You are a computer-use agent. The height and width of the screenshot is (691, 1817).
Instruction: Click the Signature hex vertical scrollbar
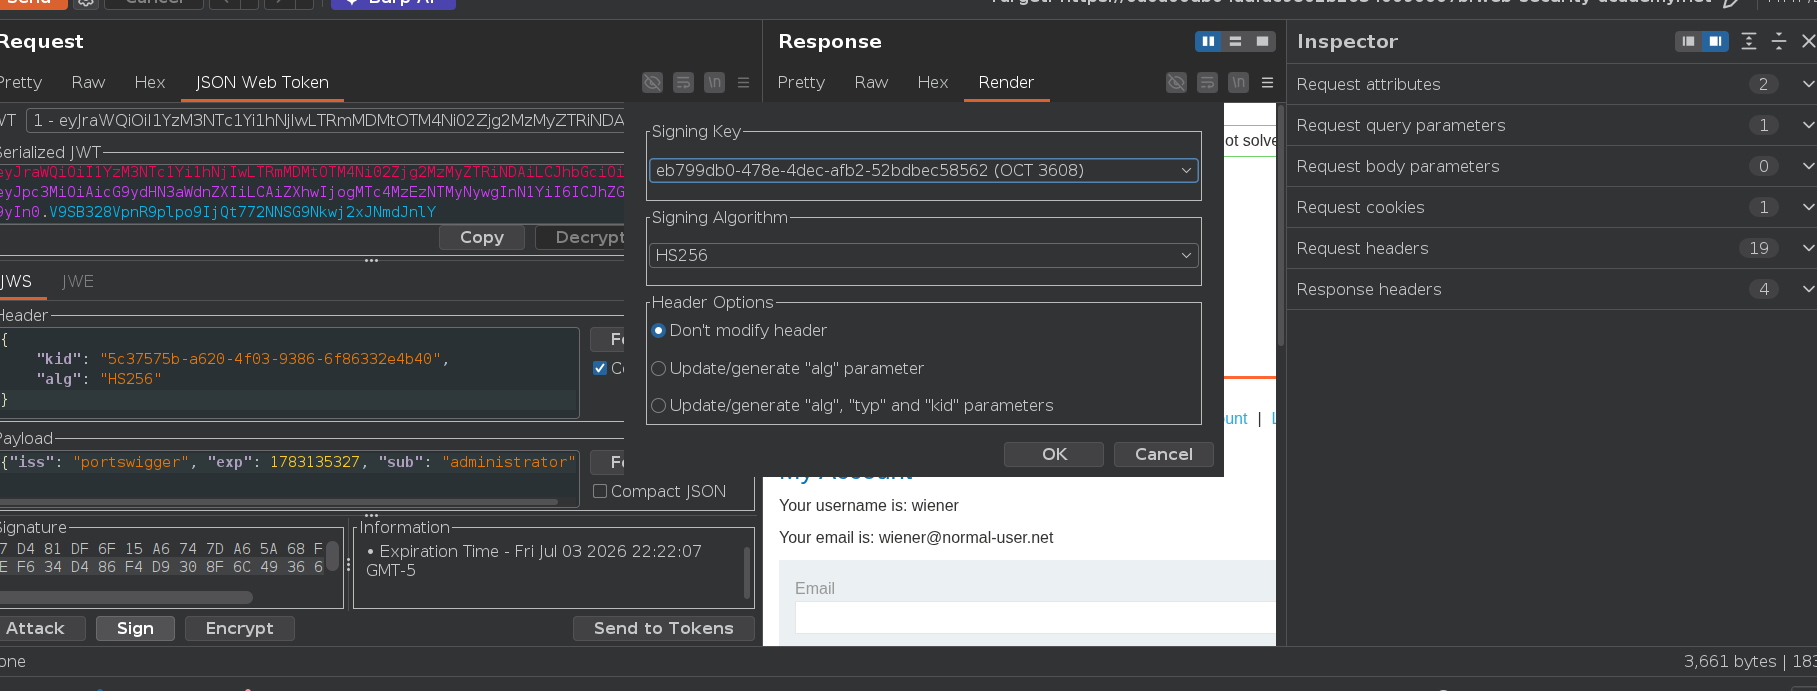point(332,556)
